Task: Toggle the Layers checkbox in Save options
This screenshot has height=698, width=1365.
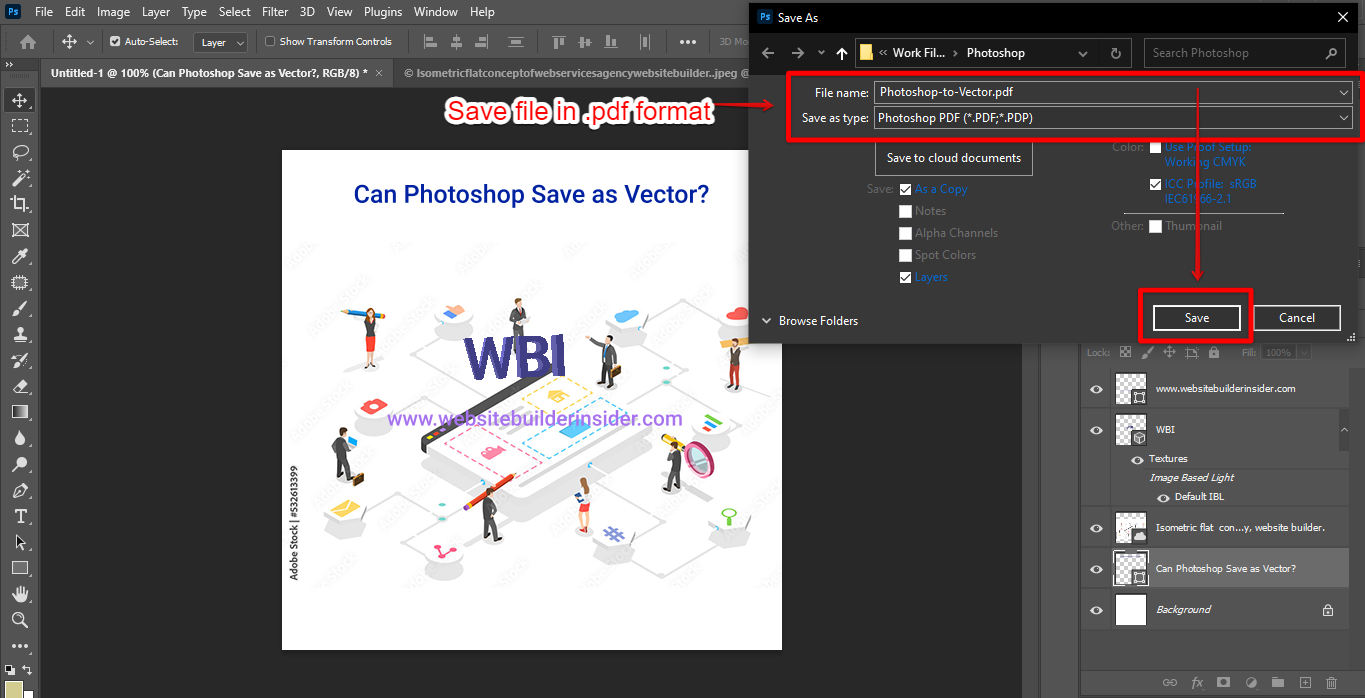Action: 905,277
